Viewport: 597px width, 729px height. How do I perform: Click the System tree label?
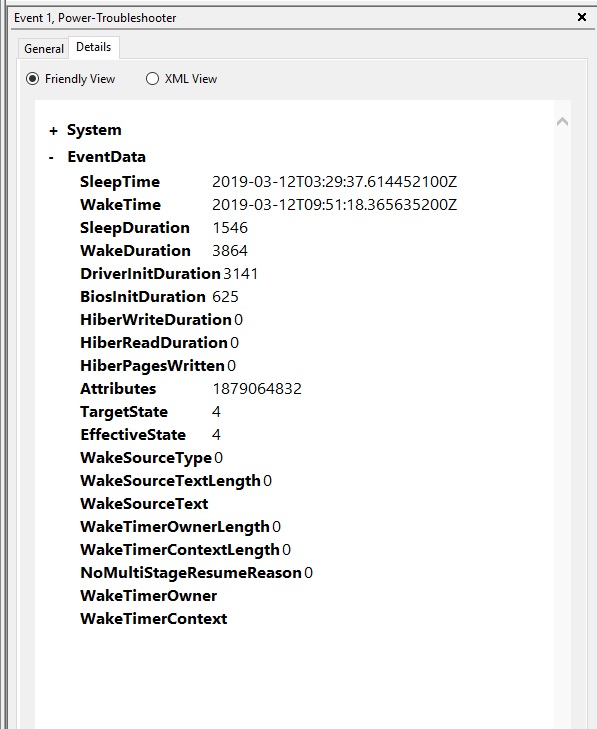[94, 130]
